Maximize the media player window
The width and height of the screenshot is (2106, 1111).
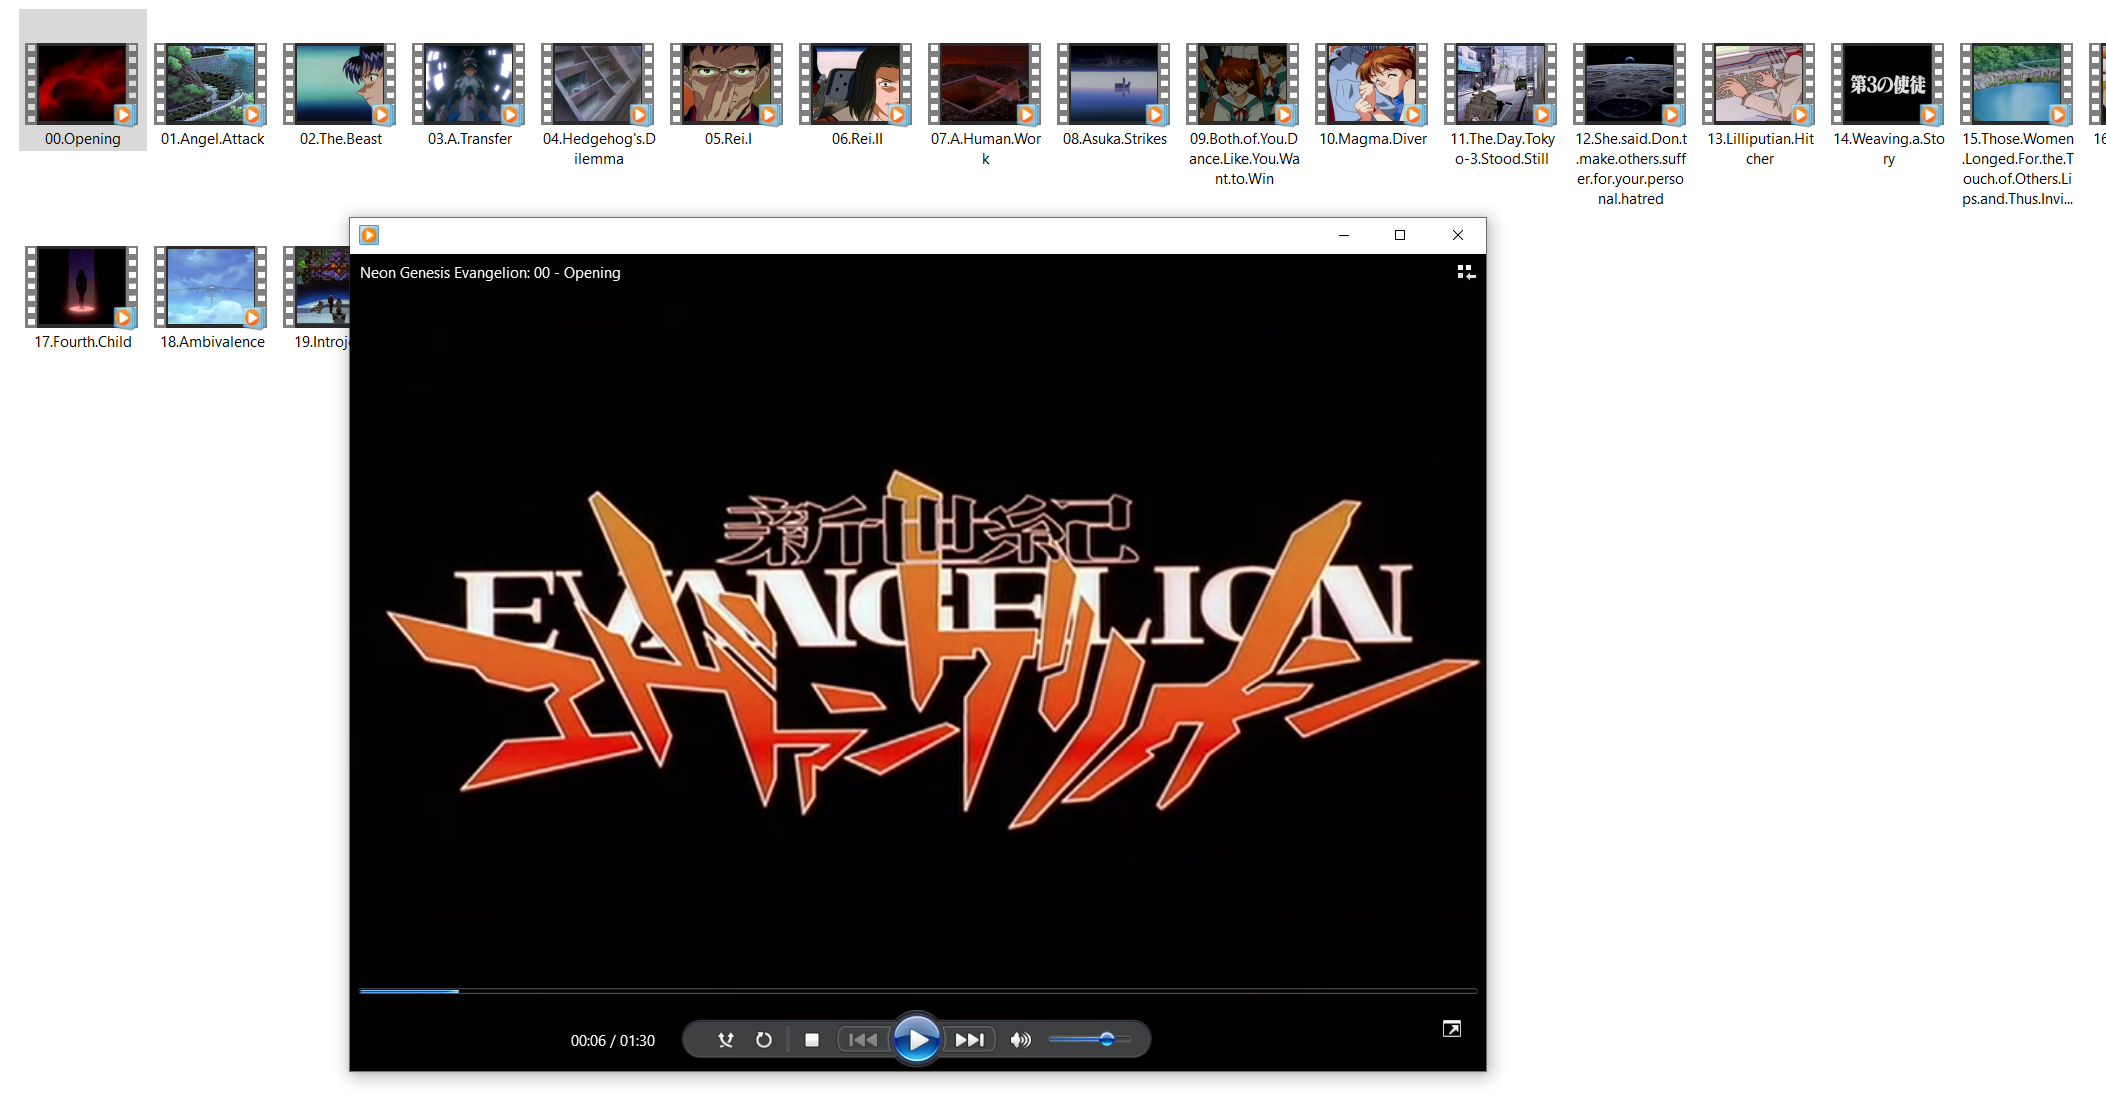click(x=1400, y=235)
